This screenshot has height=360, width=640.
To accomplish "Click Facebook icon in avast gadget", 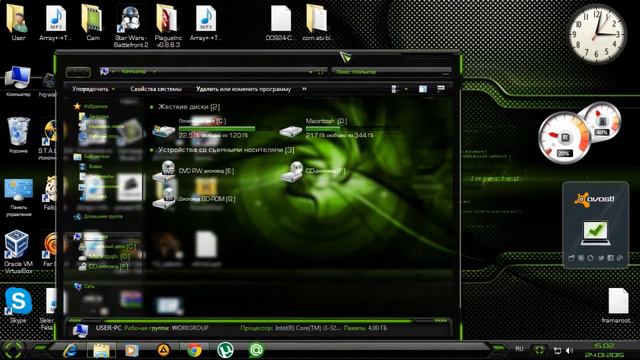I will click(x=611, y=258).
